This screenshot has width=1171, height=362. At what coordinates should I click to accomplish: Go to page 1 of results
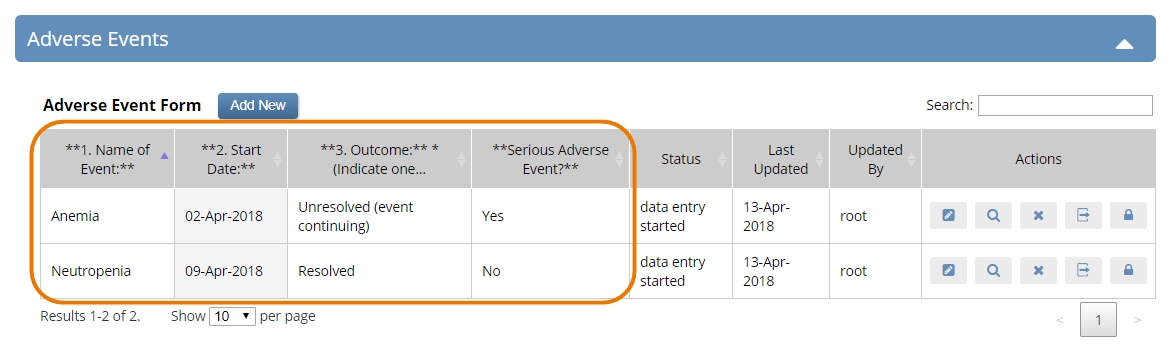tap(1098, 319)
